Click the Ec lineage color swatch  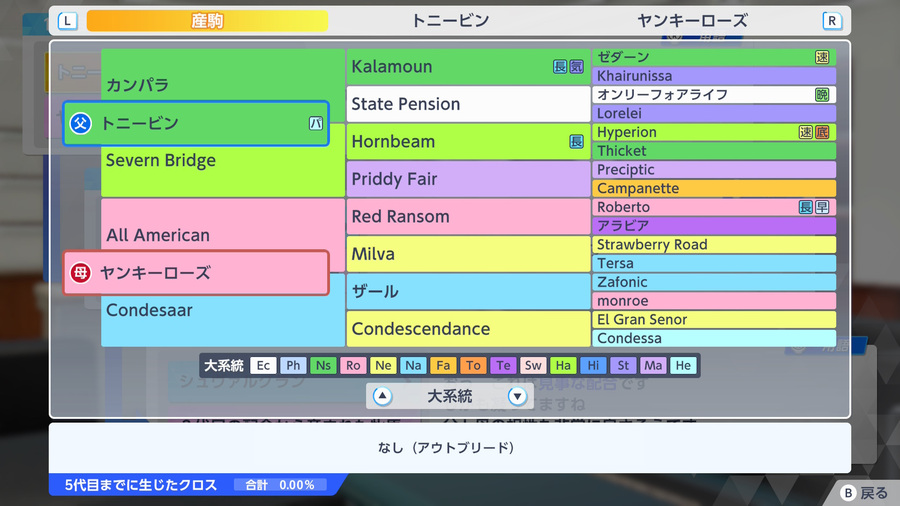tap(263, 365)
